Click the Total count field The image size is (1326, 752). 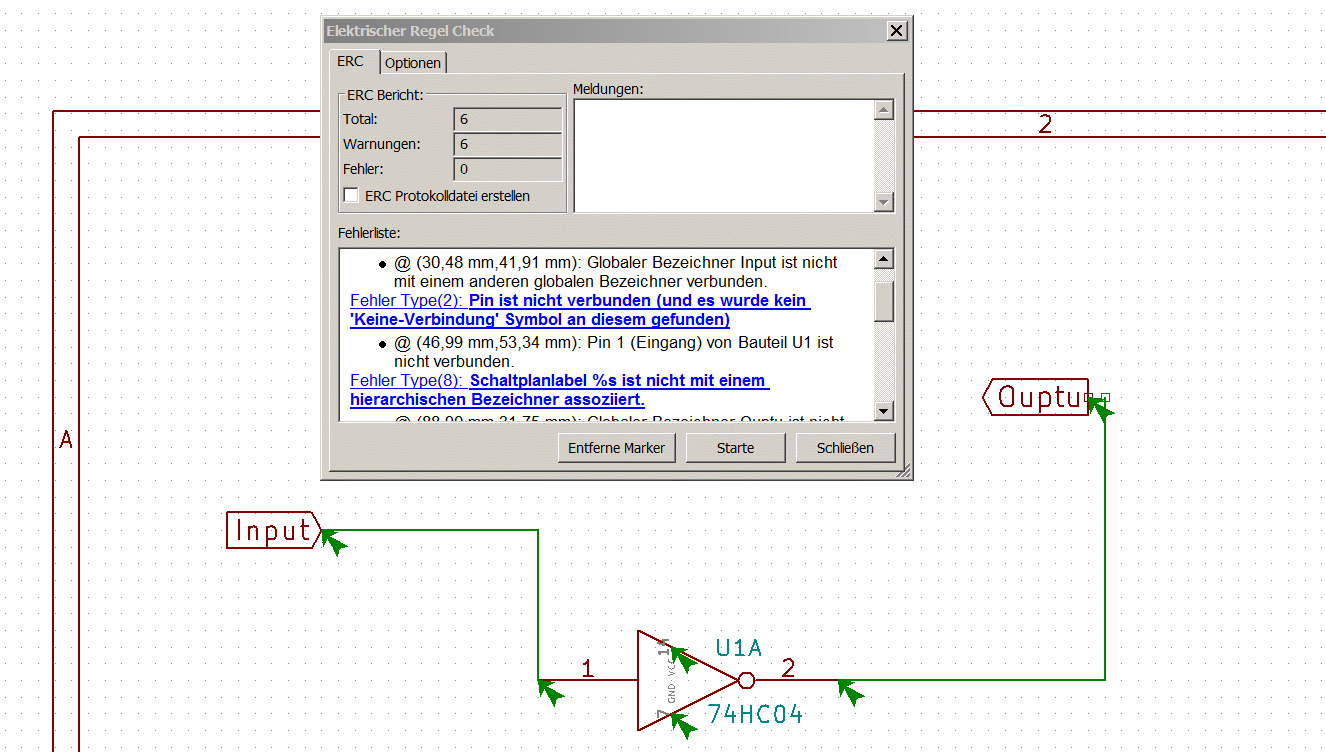[x=508, y=119]
